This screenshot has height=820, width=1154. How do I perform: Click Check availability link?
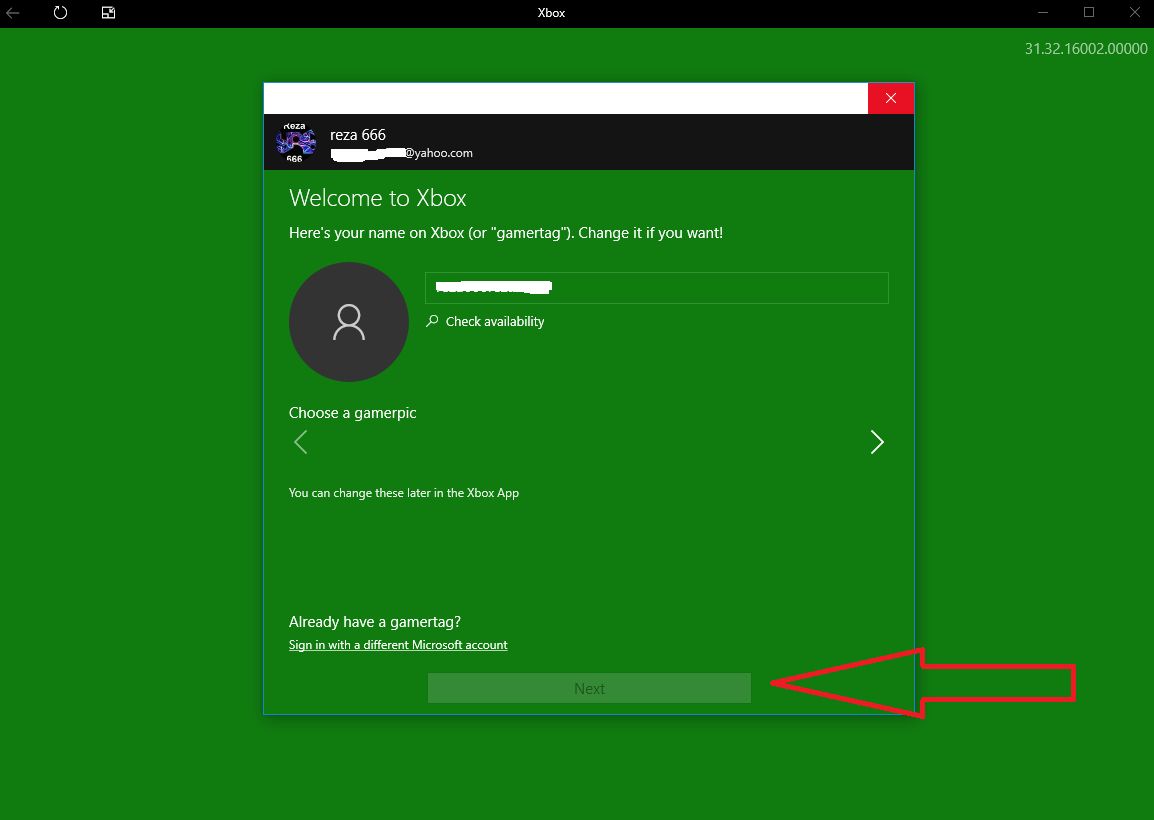(495, 322)
